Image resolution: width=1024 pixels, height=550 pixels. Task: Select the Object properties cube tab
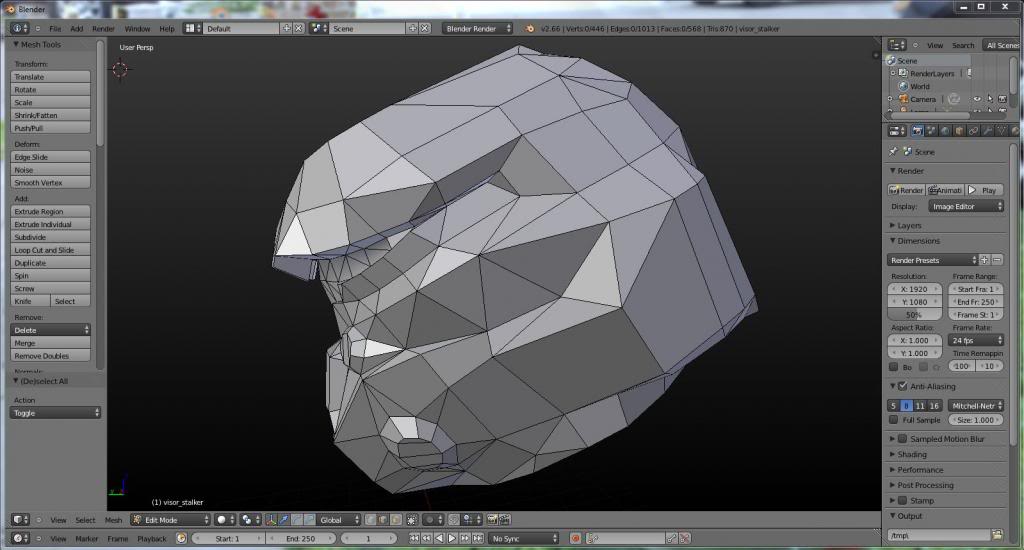click(959, 131)
